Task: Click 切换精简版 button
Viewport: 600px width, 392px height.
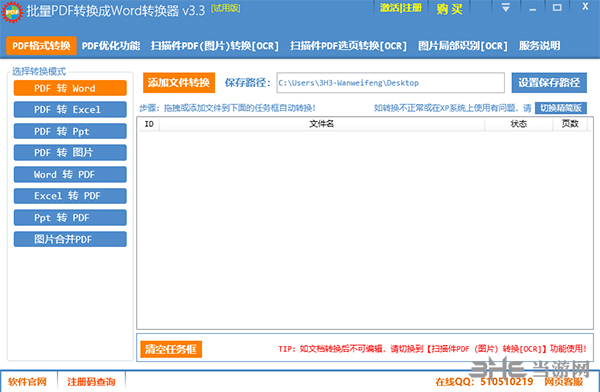Action: [x=561, y=108]
